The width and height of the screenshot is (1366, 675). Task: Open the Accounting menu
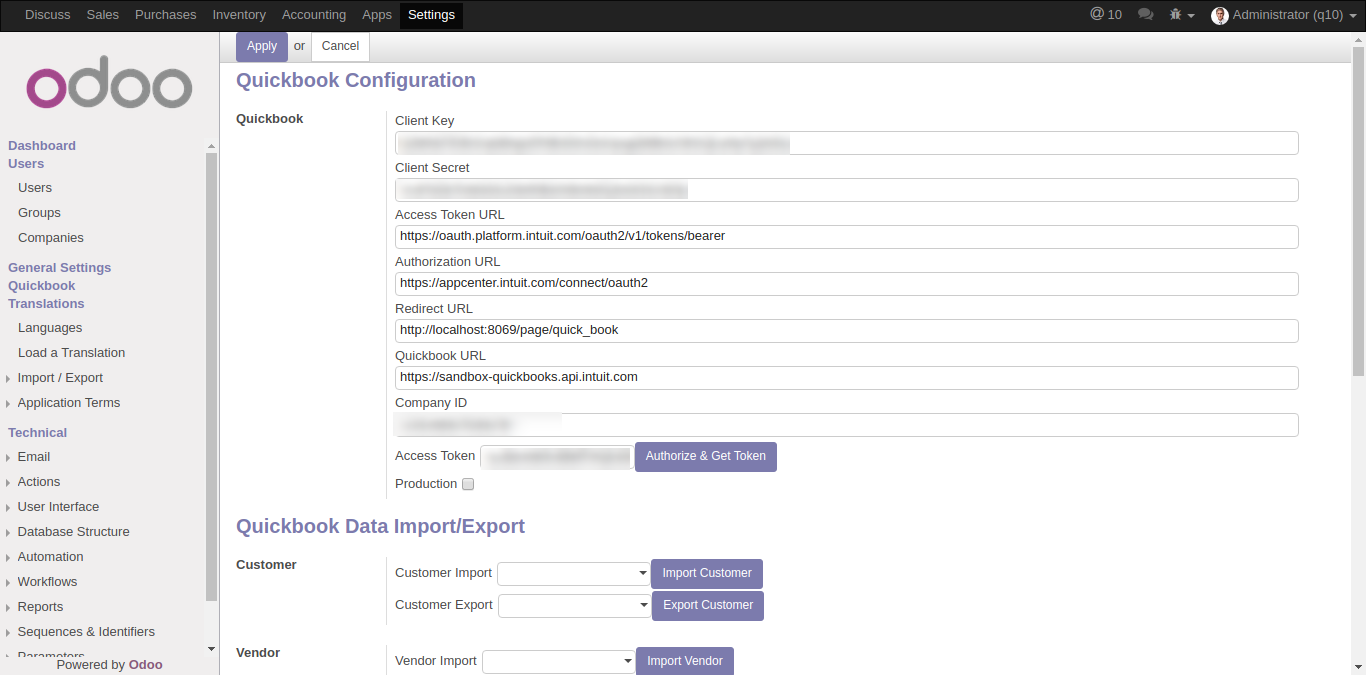[314, 15]
